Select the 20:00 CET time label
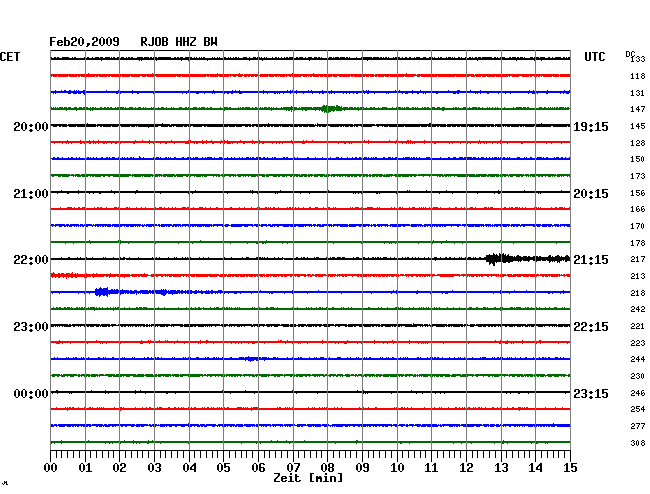The height and width of the screenshot is (494, 650). [x=31, y=126]
